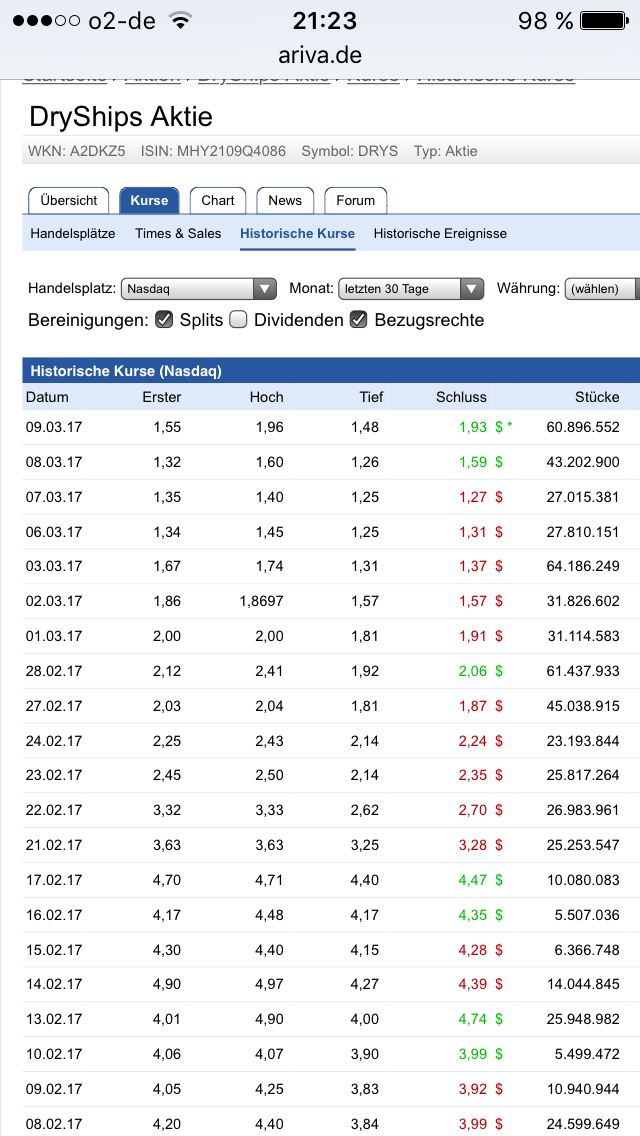Click the dollar sign in the 09.03.17 row
The image size is (640, 1136).
coord(498,427)
